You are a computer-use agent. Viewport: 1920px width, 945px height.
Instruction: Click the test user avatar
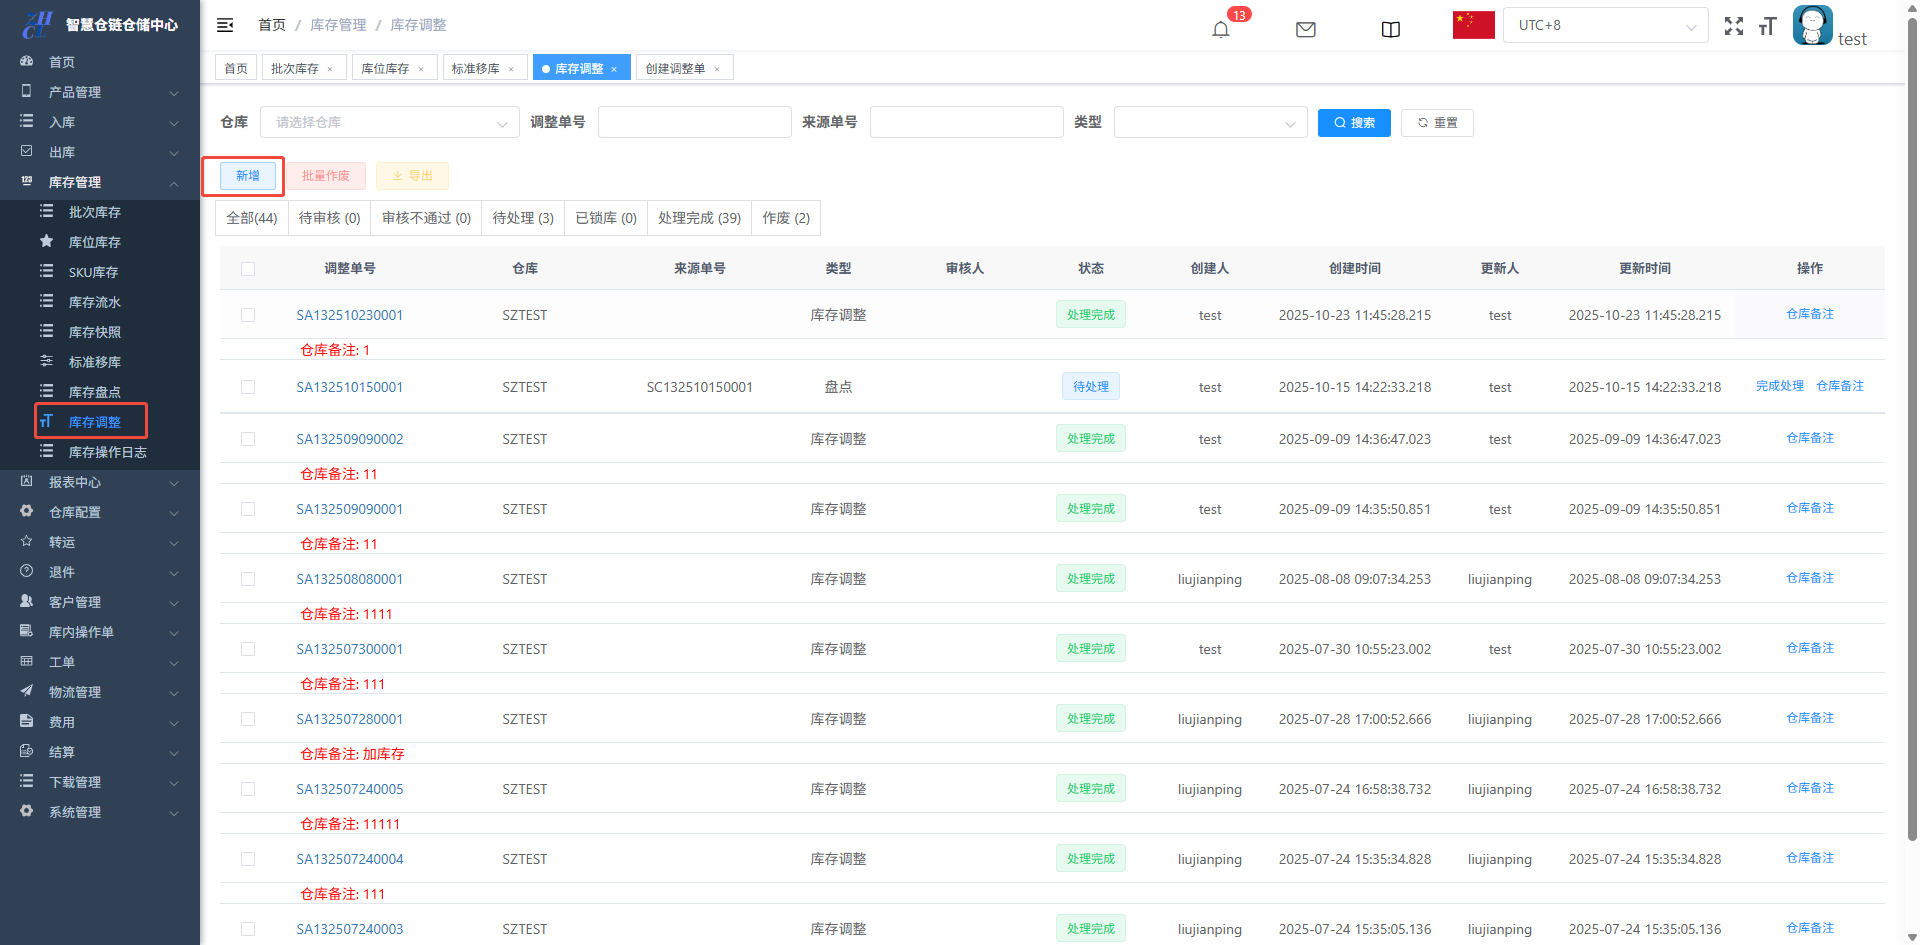click(x=1812, y=25)
